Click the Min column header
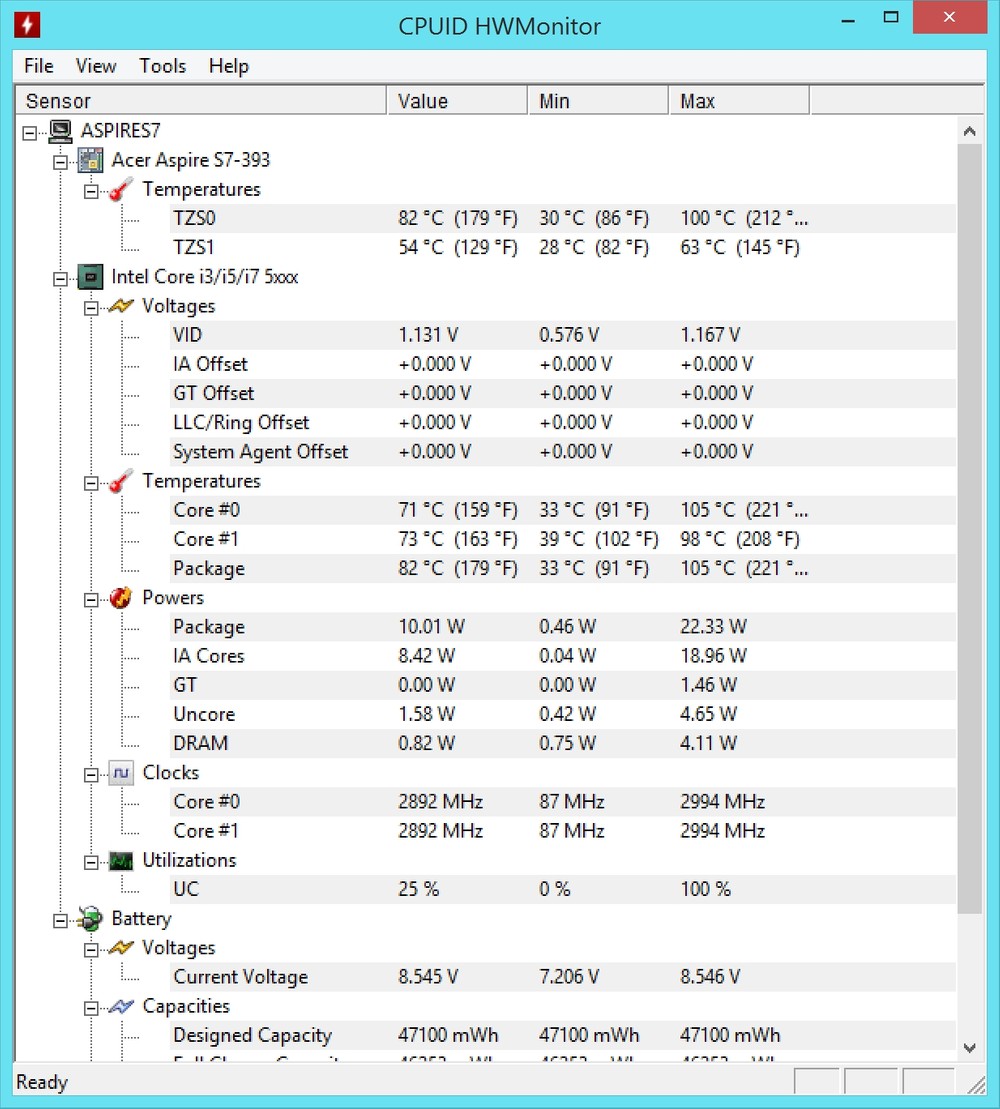This screenshot has width=1000, height=1109. [598, 100]
